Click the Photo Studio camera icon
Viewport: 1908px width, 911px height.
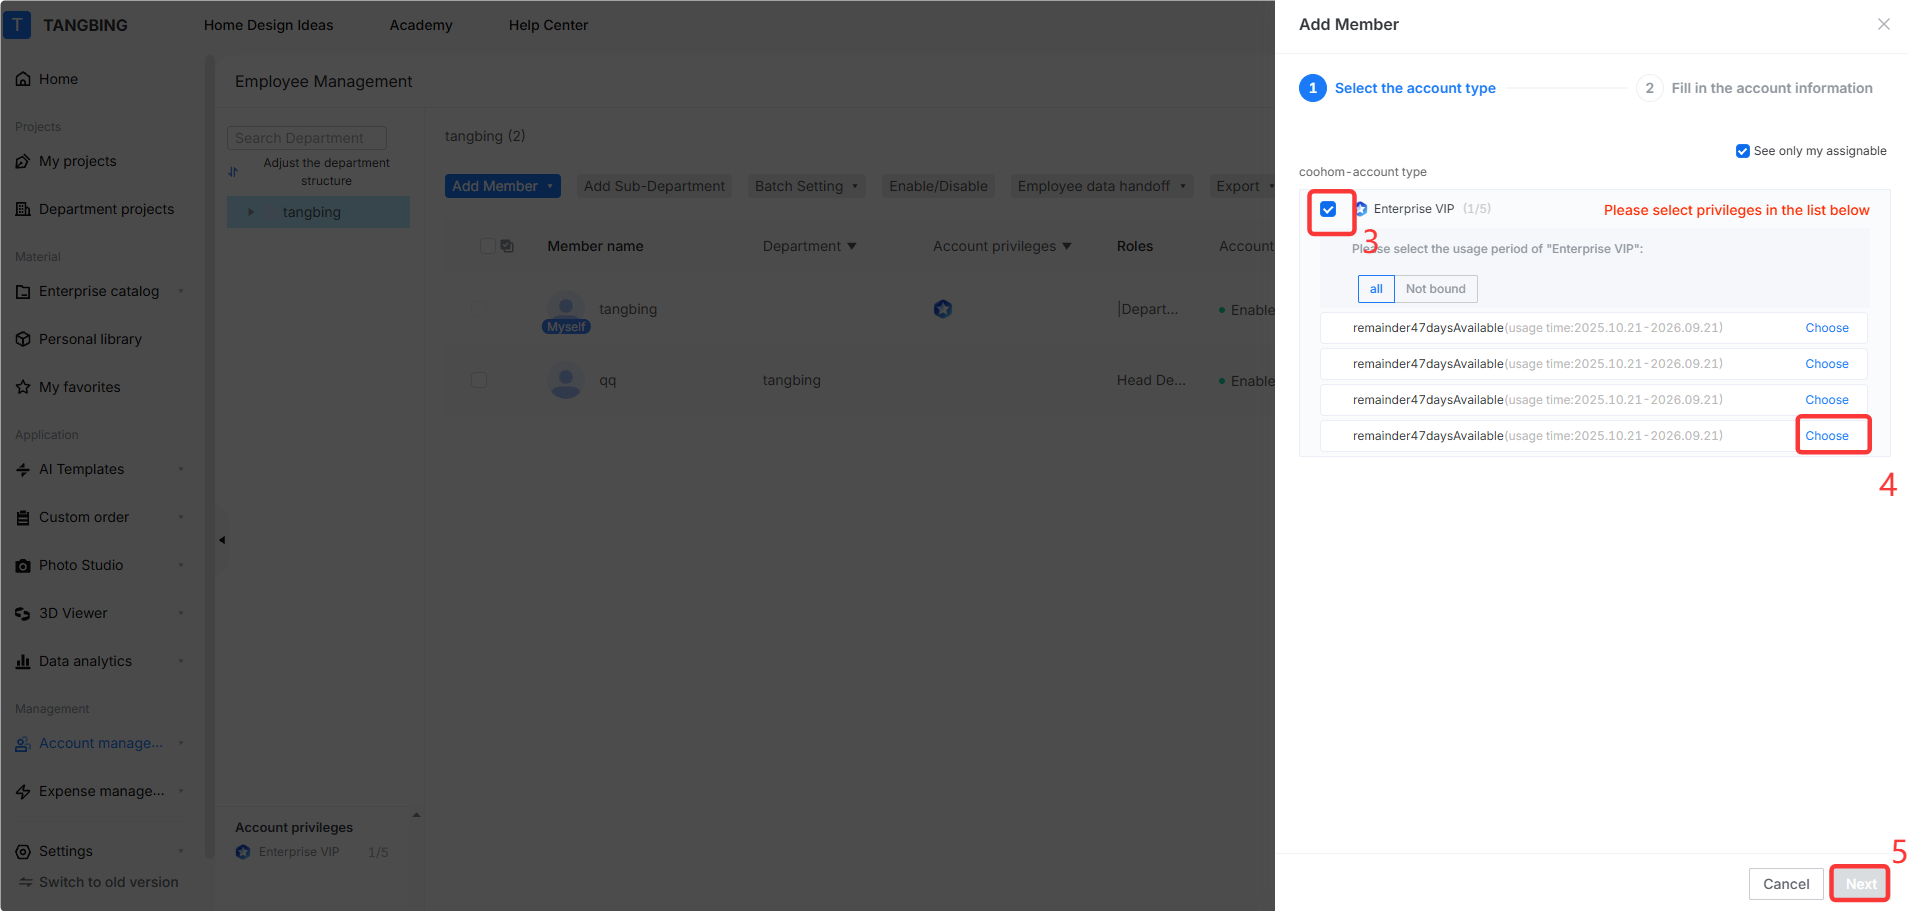coord(23,565)
